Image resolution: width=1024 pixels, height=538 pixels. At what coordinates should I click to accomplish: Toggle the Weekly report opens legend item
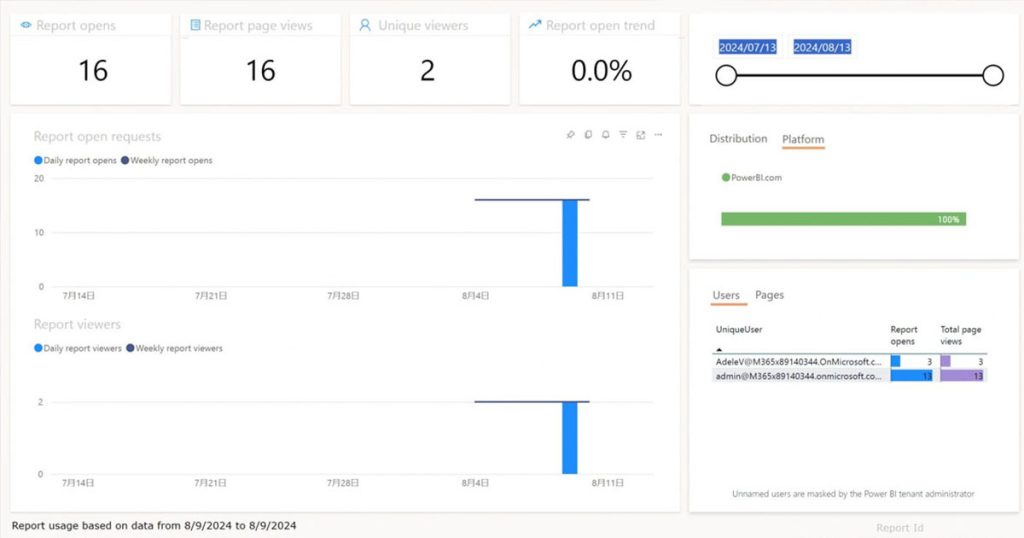click(x=167, y=160)
